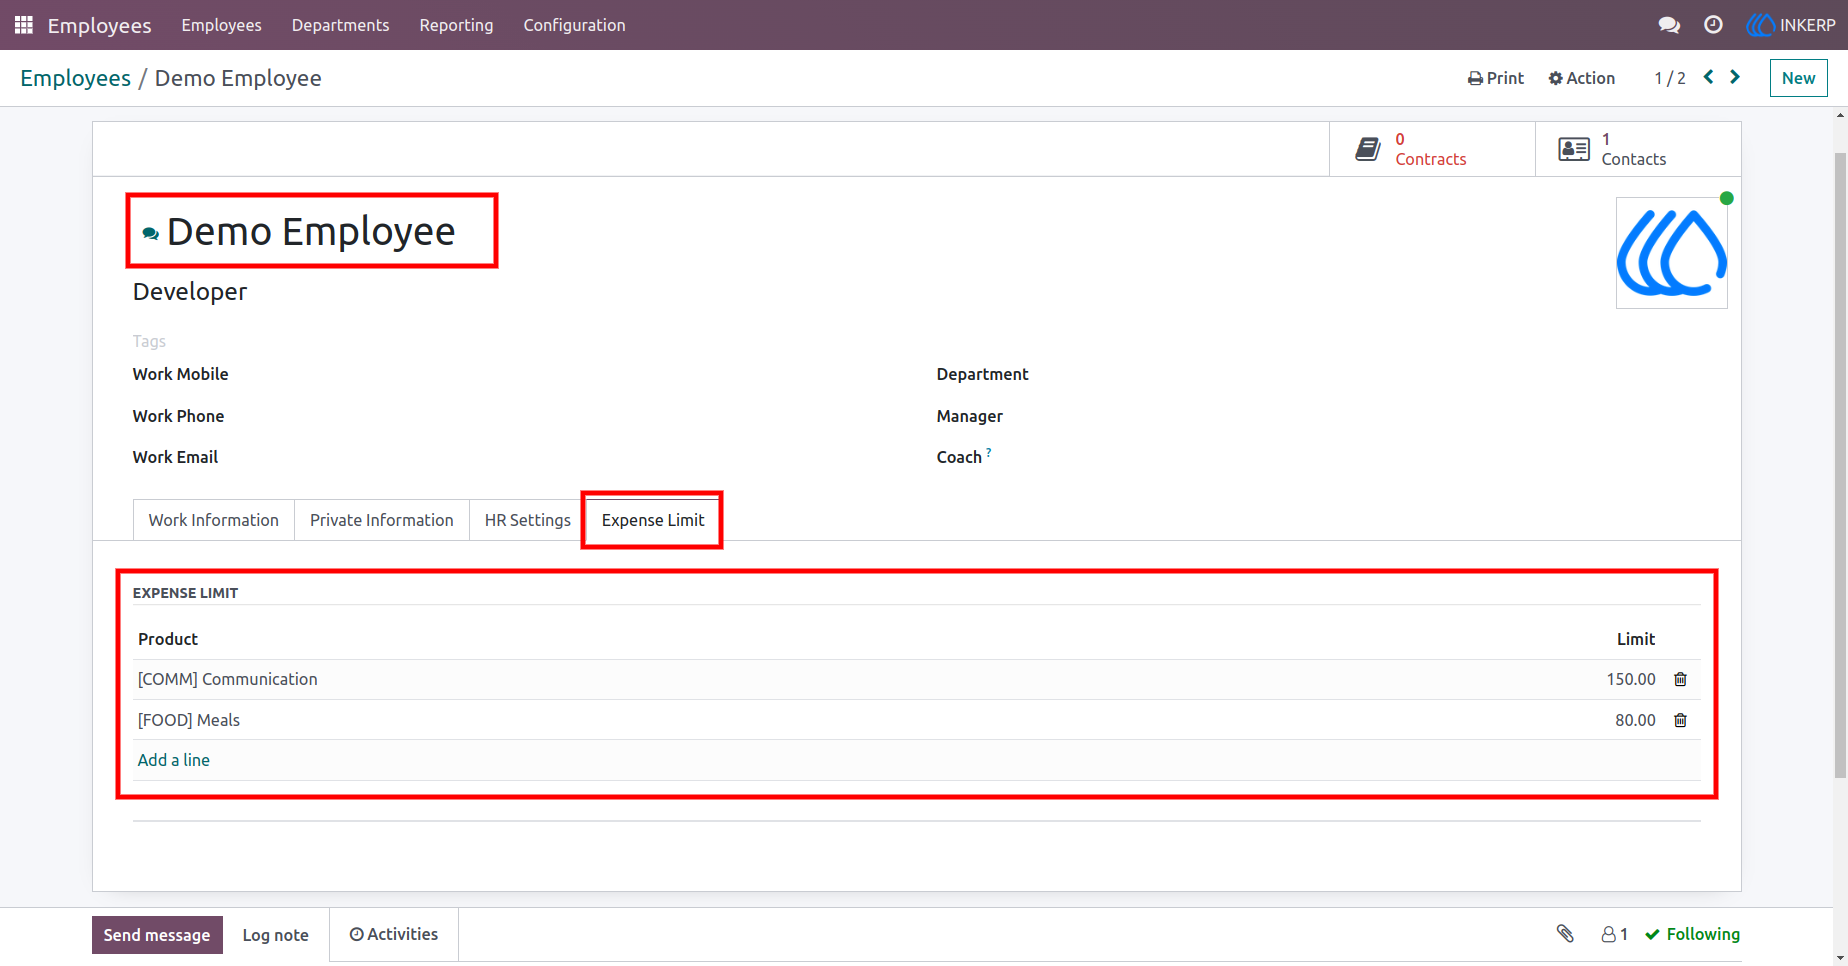
Task: Click Add a line link
Action: tap(174, 760)
